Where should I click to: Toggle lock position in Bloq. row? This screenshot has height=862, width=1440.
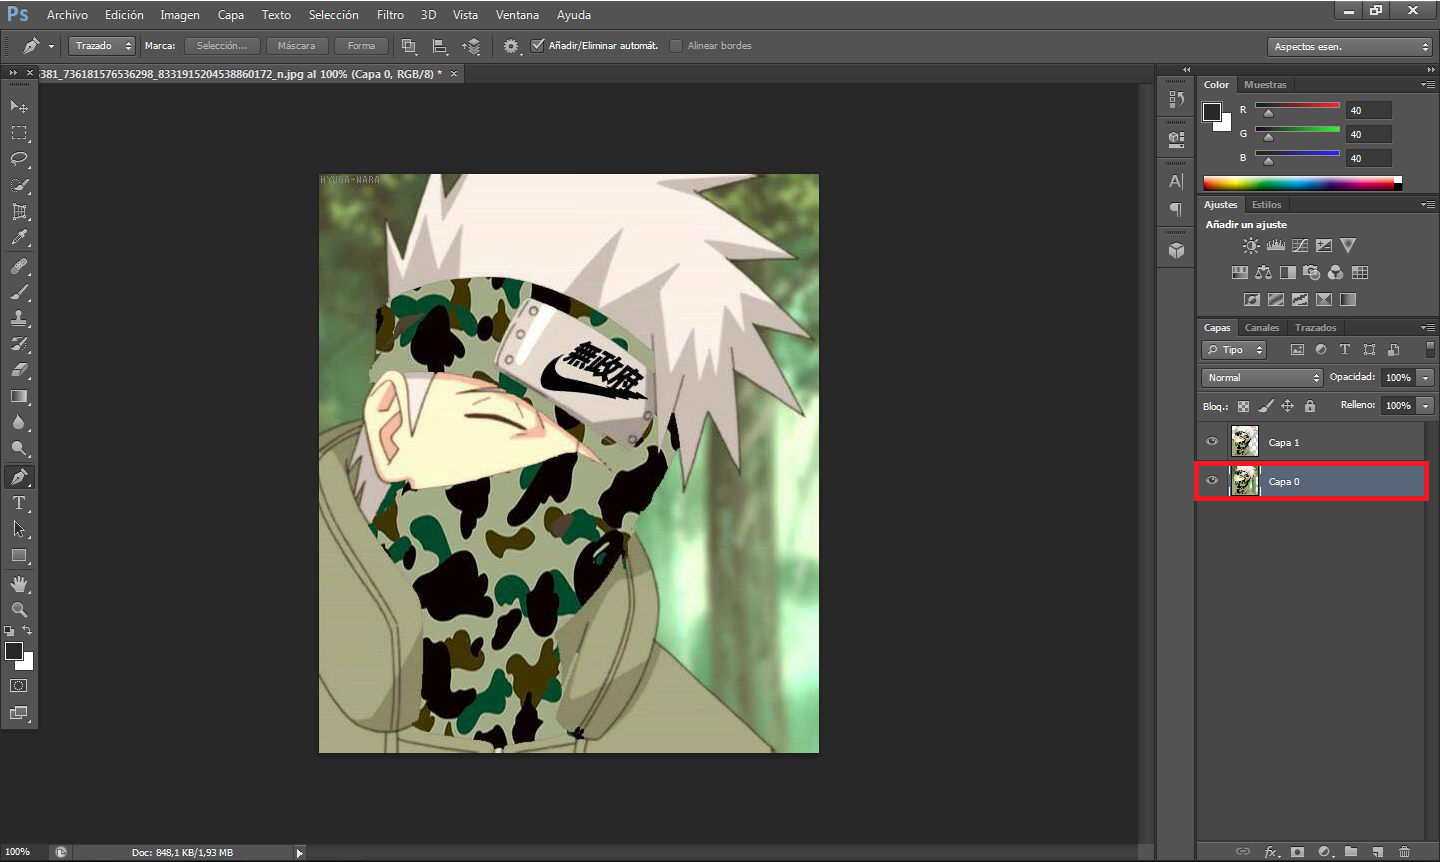[1287, 406]
